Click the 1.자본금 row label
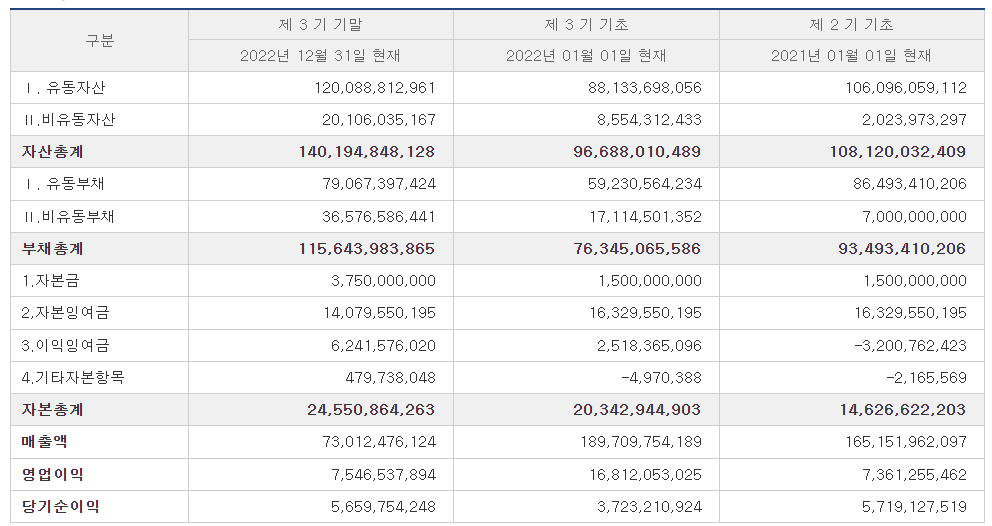Viewport: 992px width, 526px height. pos(51,281)
